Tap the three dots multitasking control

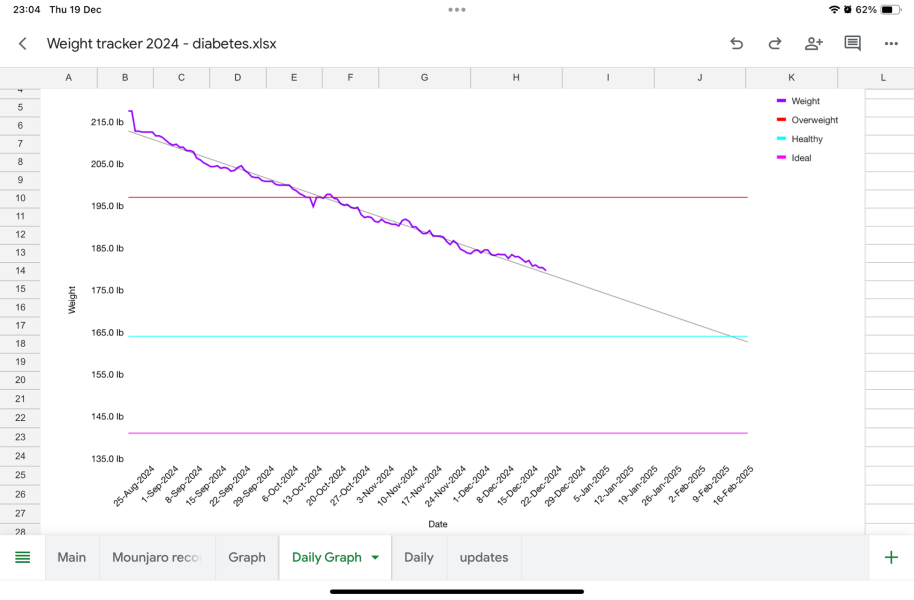(x=457, y=9)
